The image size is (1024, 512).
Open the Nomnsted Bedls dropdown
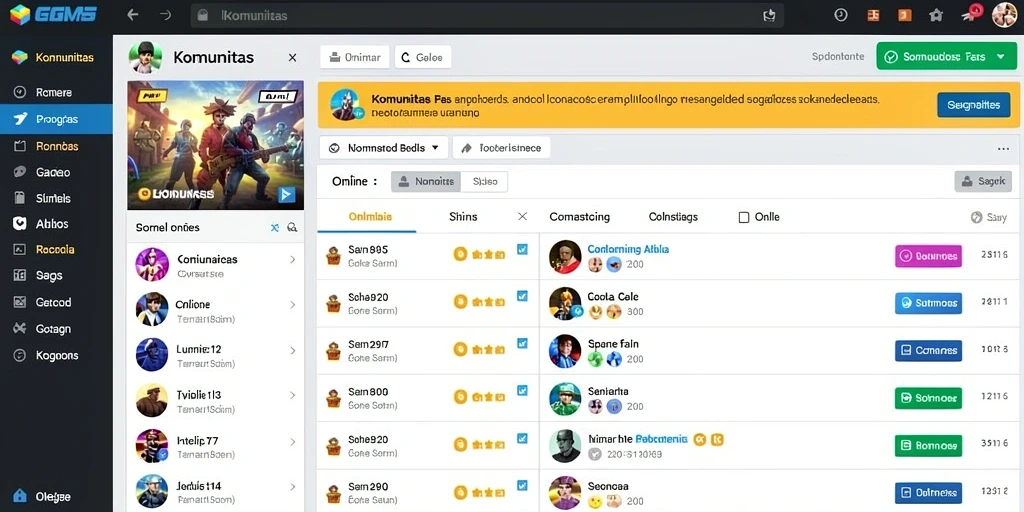(384, 148)
